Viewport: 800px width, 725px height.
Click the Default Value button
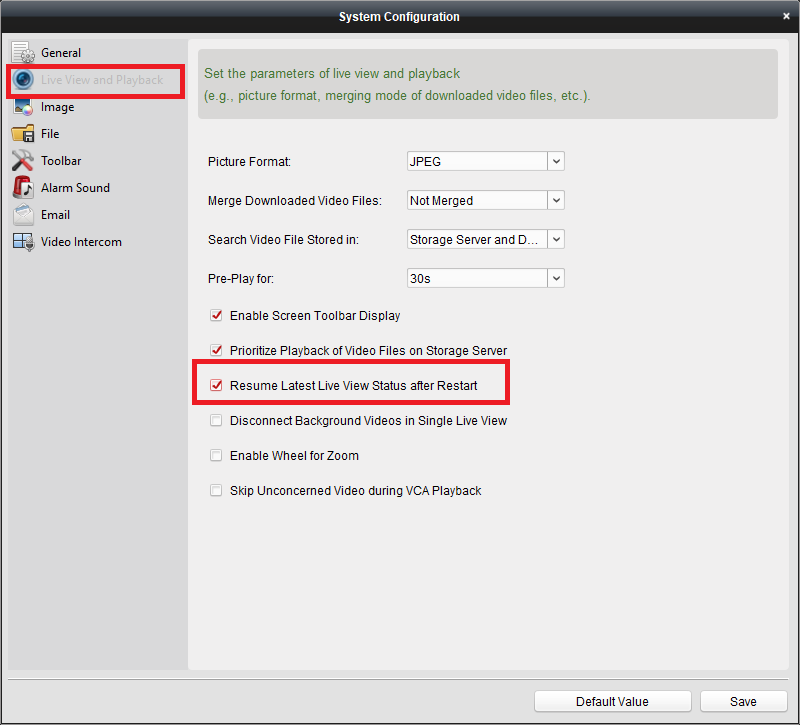[x=612, y=701]
